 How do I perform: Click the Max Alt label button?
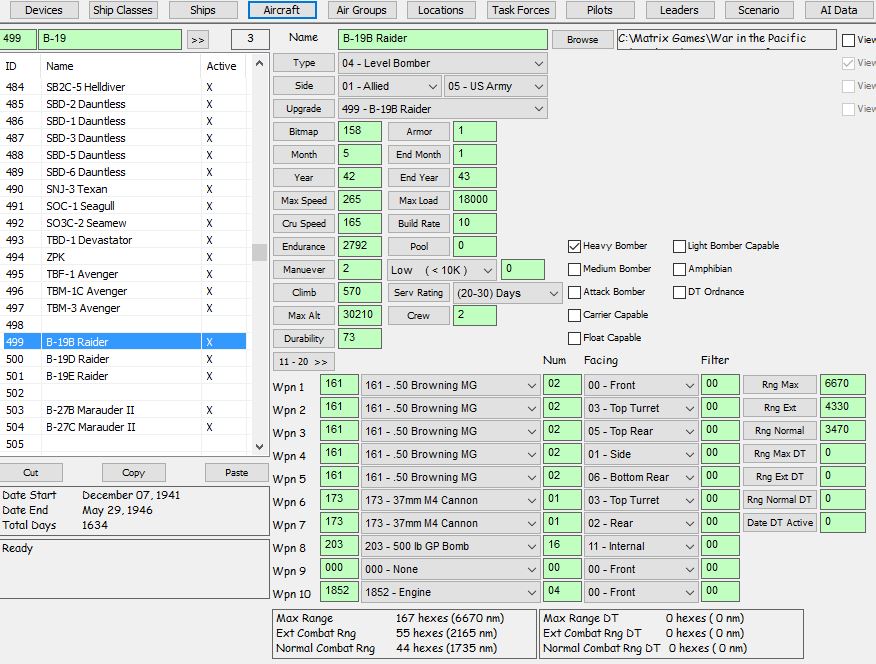(x=304, y=316)
